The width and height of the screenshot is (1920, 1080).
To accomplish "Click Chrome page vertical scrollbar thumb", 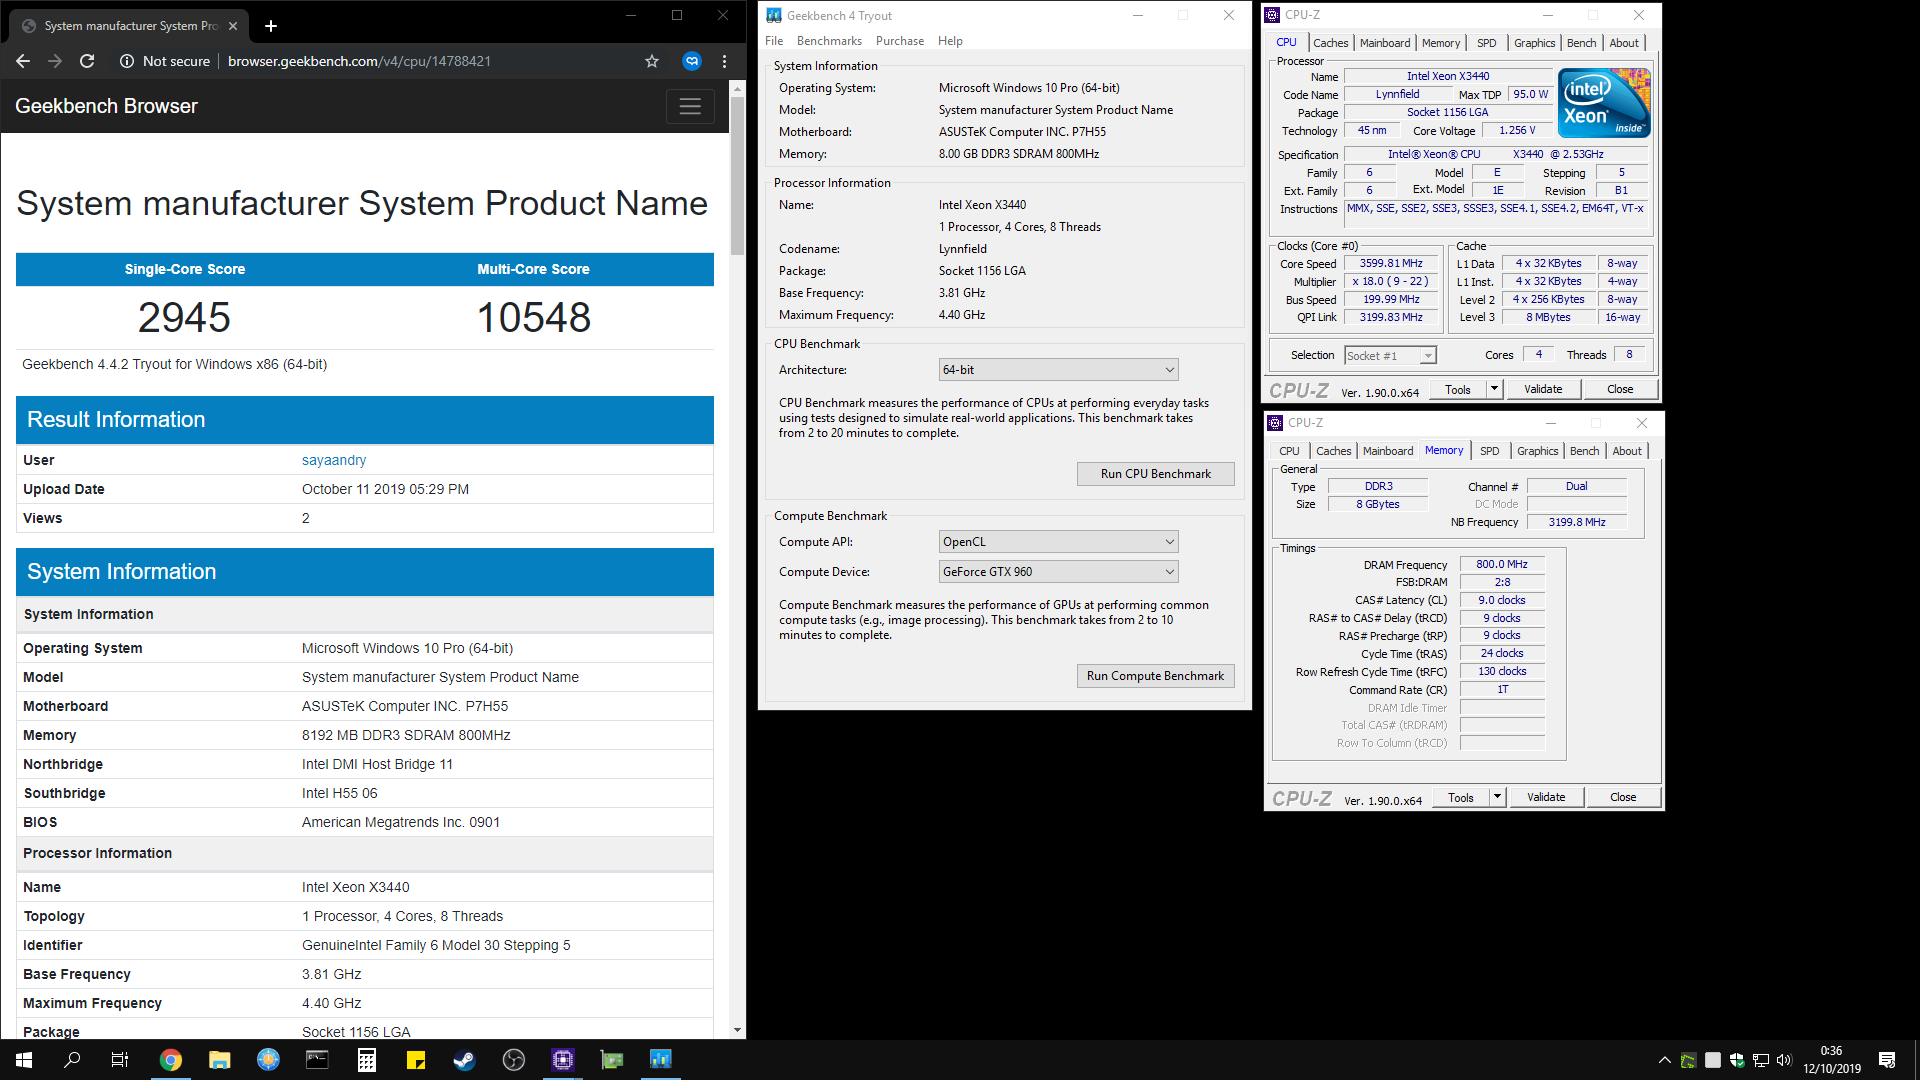I will (737, 175).
